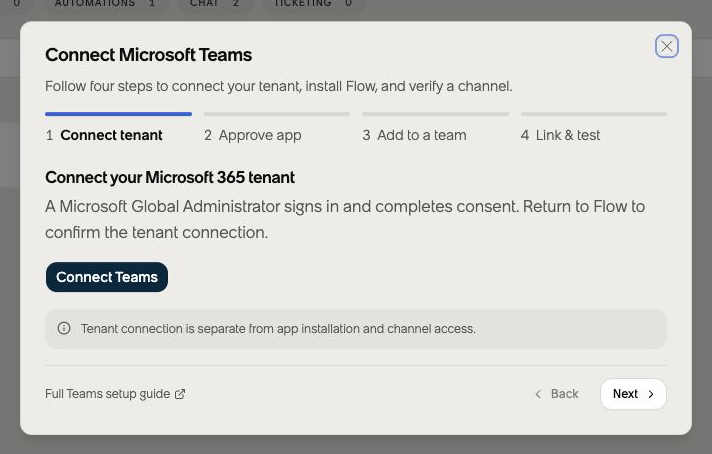This screenshot has height=454, width=712.
Task: Open the Full Teams setup guide link
Action: coord(115,394)
